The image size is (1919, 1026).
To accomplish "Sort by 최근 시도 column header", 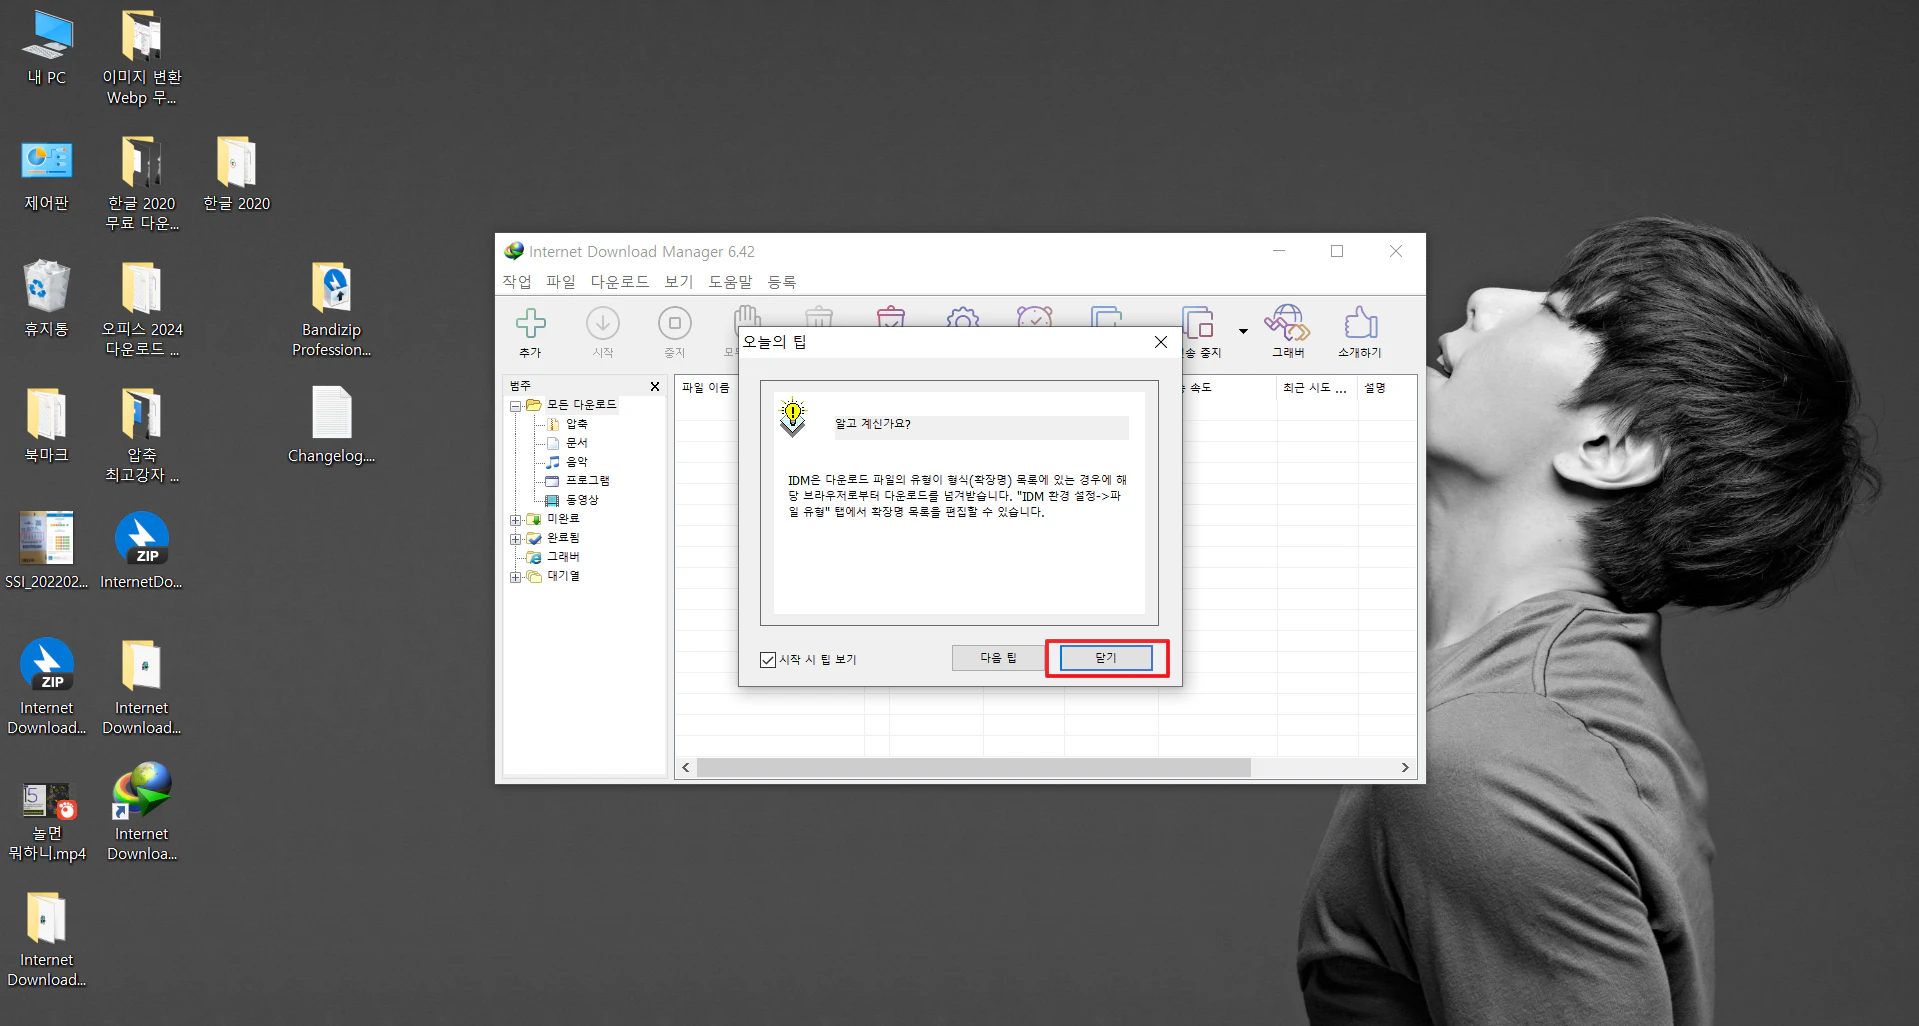I will click(x=1316, y=388).
